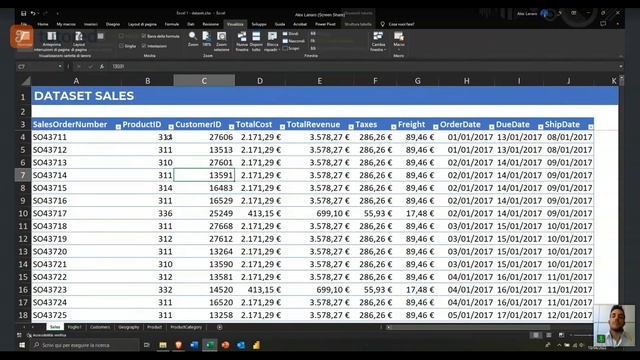The image size is (640, 360).
Task: Click Scopri to unhide a window
Action: click(291, 49)
